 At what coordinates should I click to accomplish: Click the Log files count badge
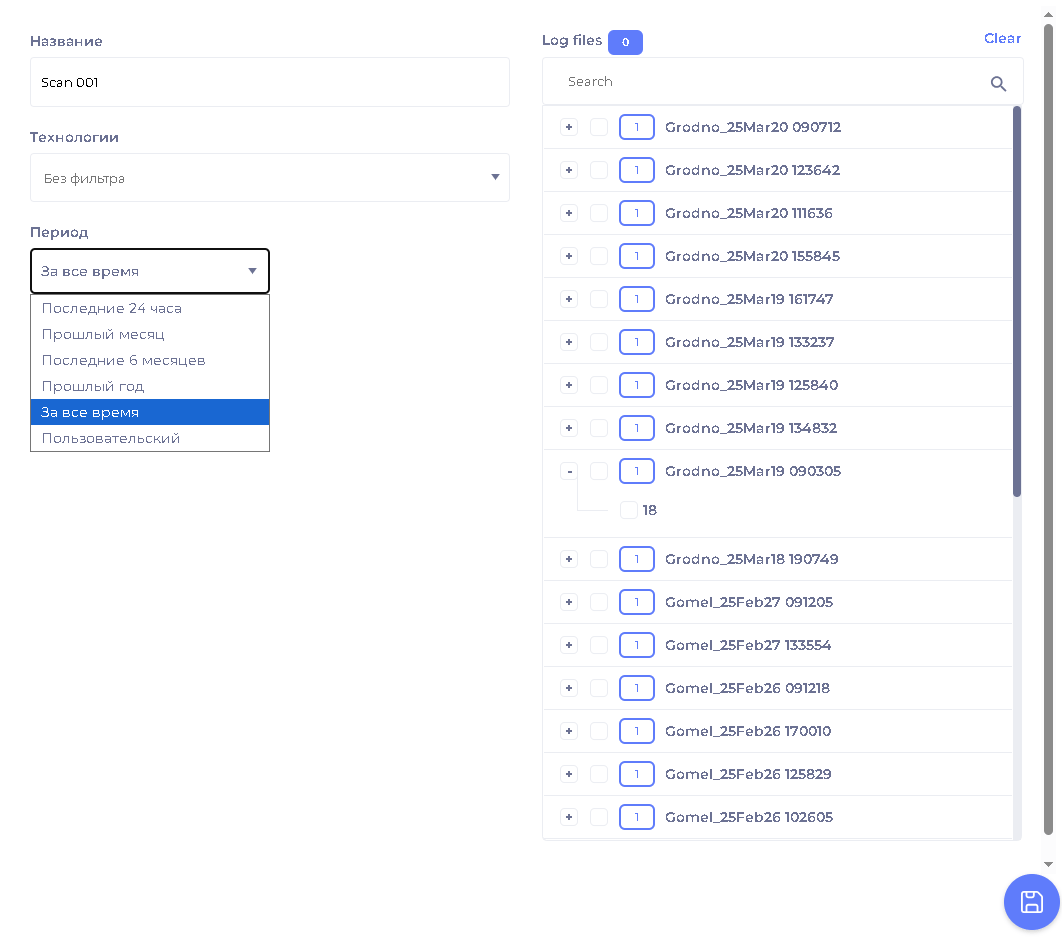pos(625,42)
